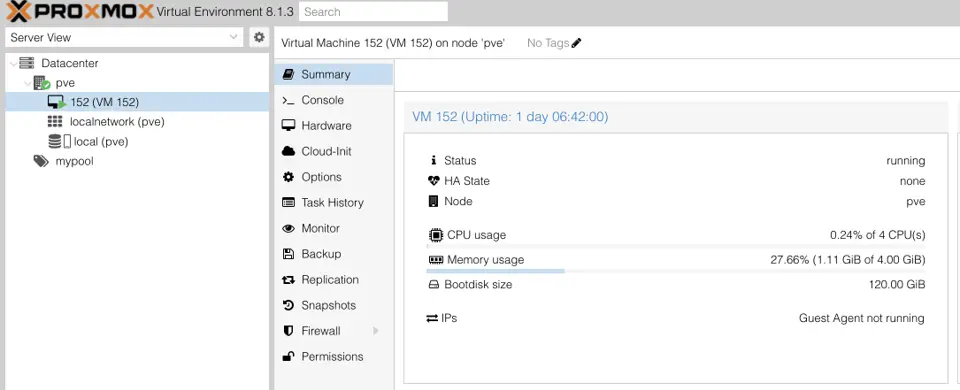The width and height of the screenshot is (960, 390).
Task: Click the Search input field
Action: [373, 12]
